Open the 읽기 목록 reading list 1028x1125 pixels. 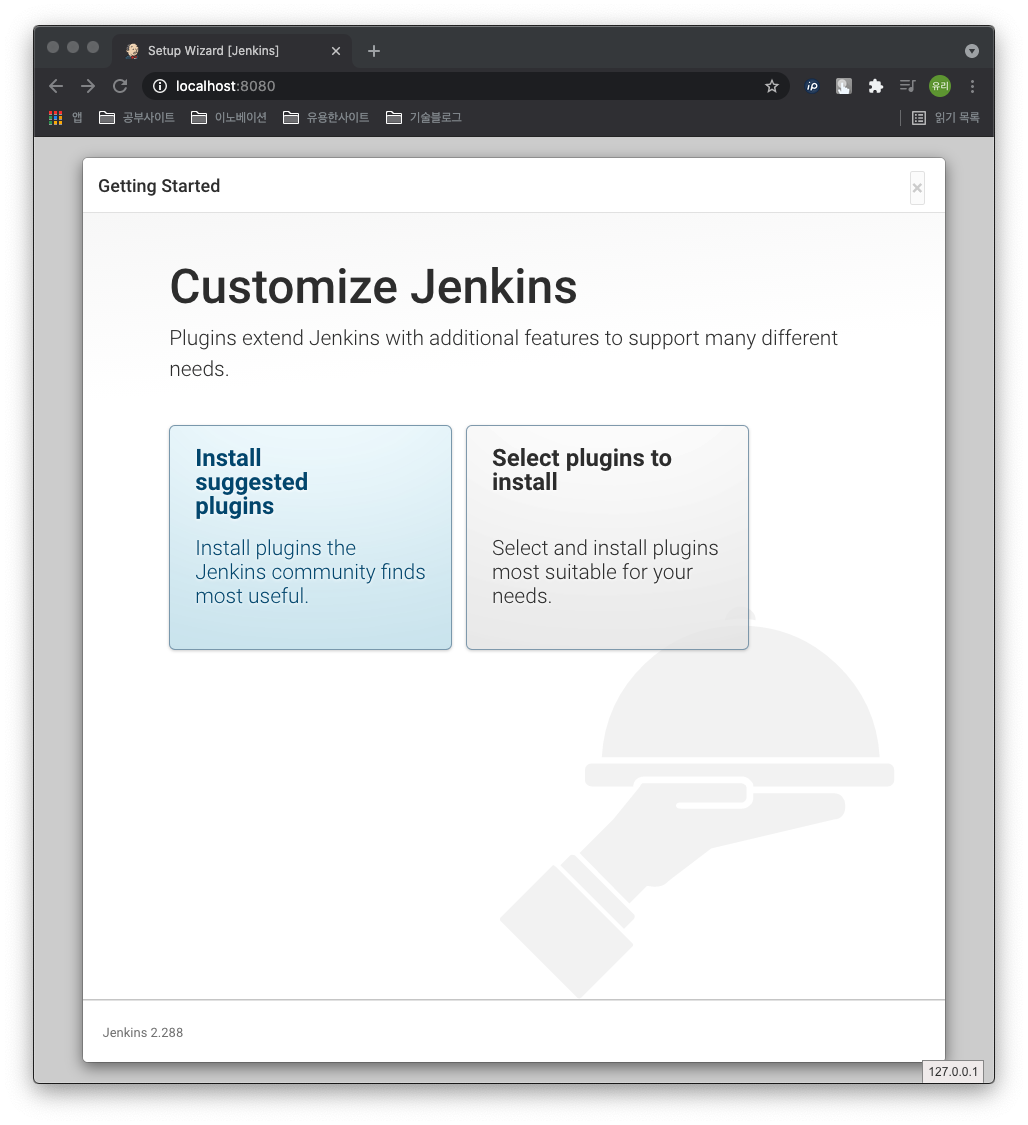click(946, 117)
